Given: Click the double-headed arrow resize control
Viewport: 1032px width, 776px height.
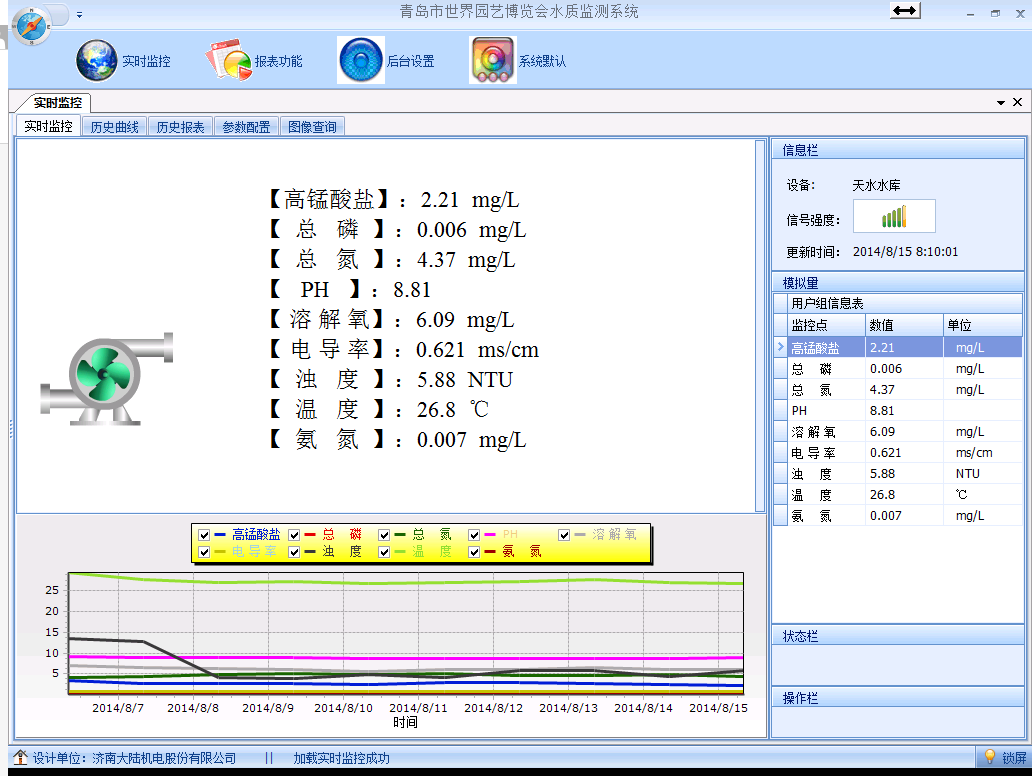Looking at the screenshot, I should pyautogui.click(x=904, y=10).
